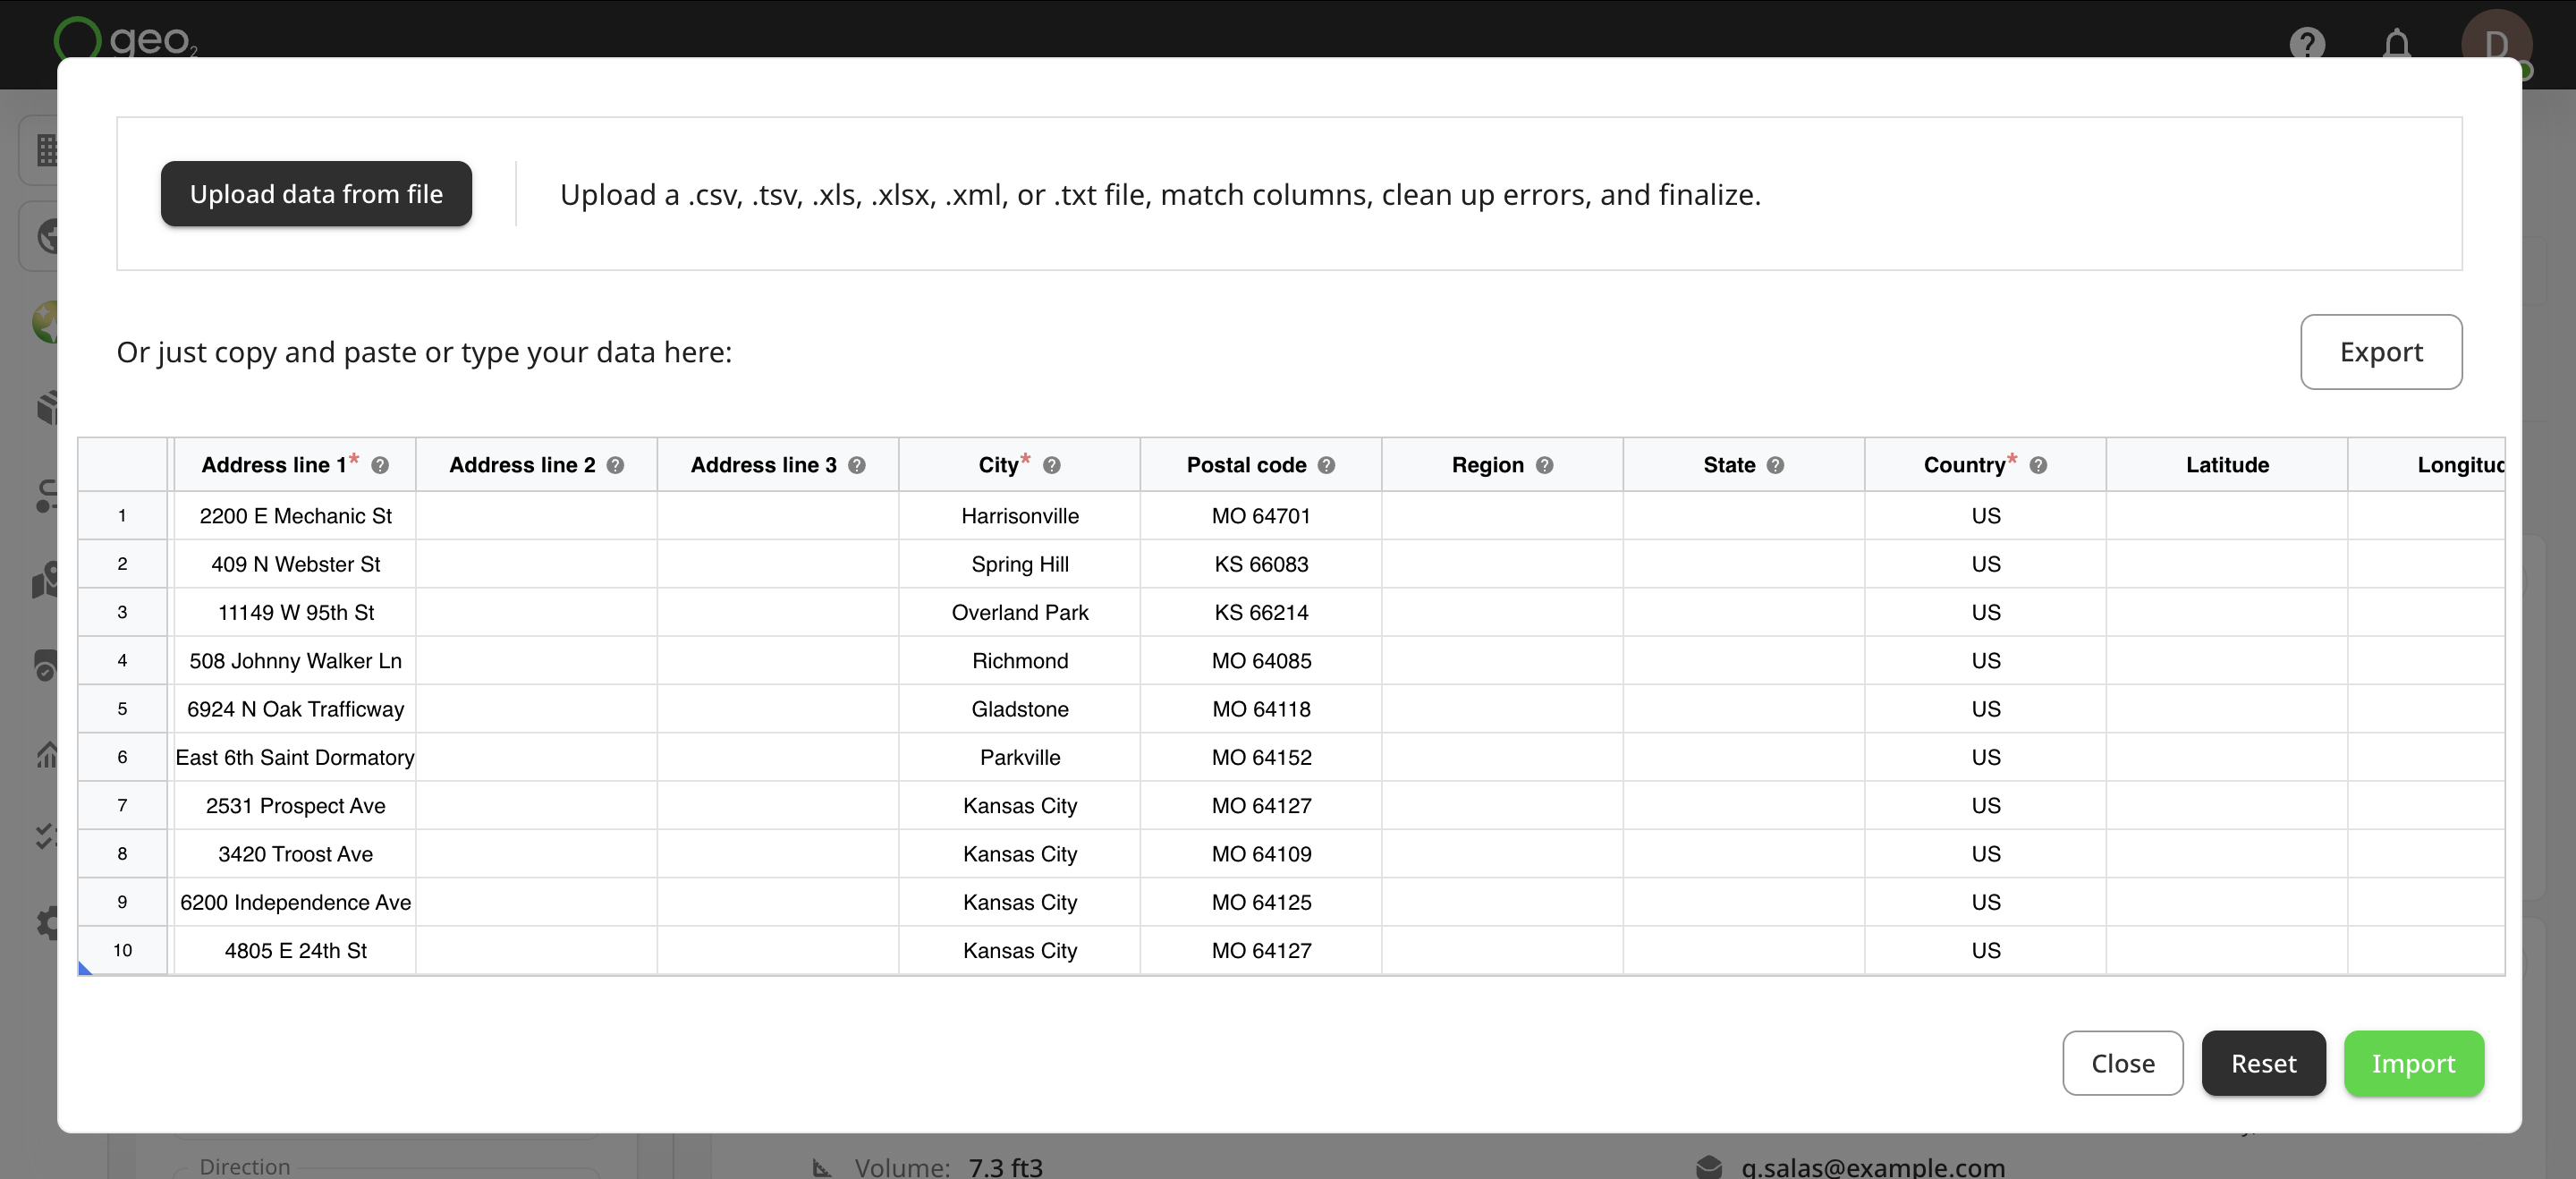Select cell 6200 Independence Ave
2576x1179 pixels.
(295, 902)
